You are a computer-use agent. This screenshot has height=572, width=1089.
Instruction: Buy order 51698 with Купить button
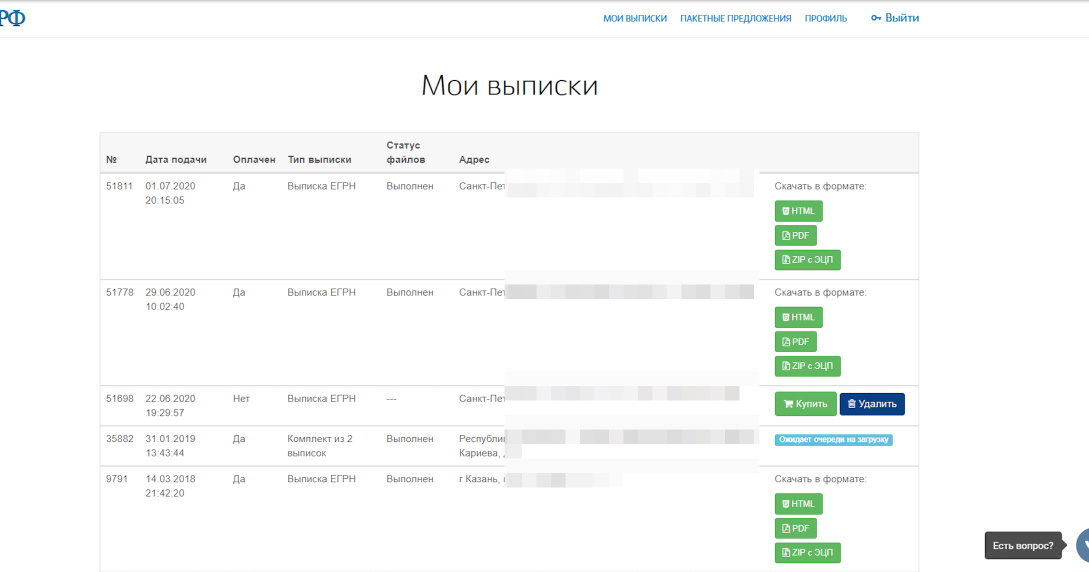point(806,404)
